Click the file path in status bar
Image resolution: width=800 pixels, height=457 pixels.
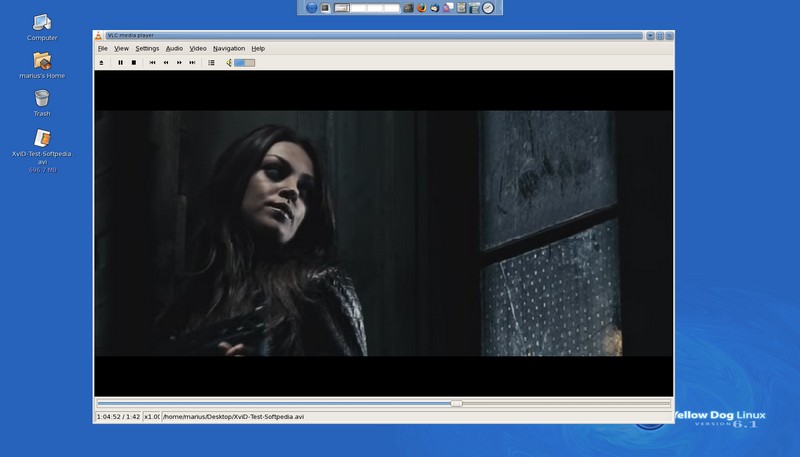pyautogui.click(x=234, y=417)
